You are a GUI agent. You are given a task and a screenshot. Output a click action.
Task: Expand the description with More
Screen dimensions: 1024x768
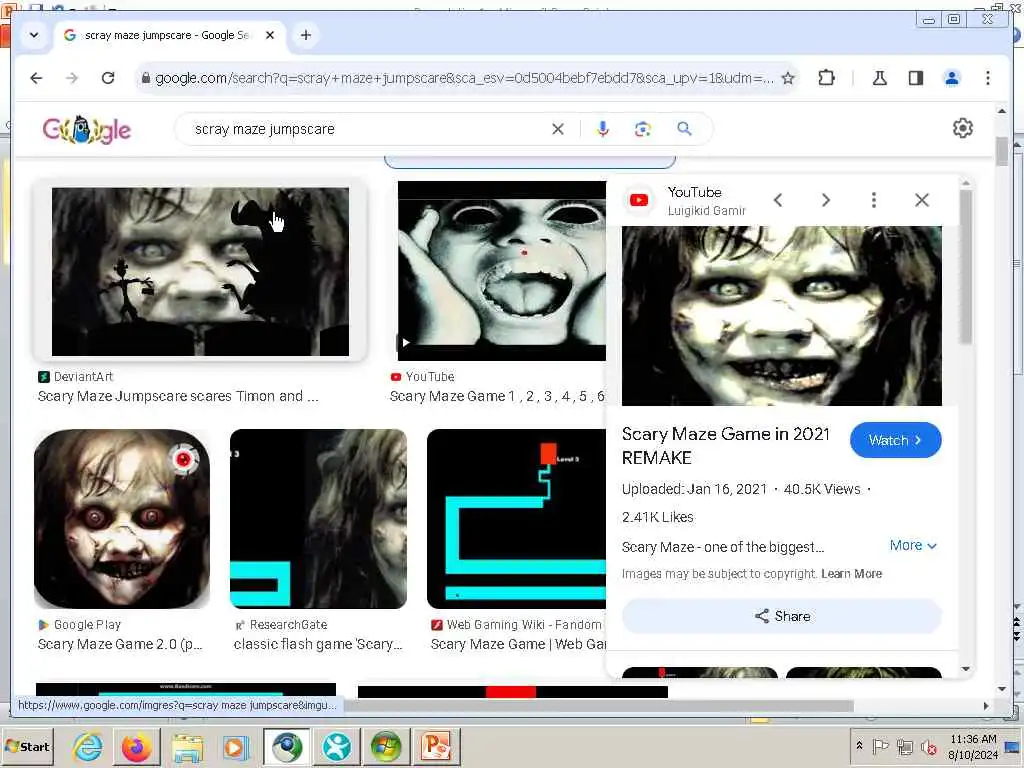913,545
